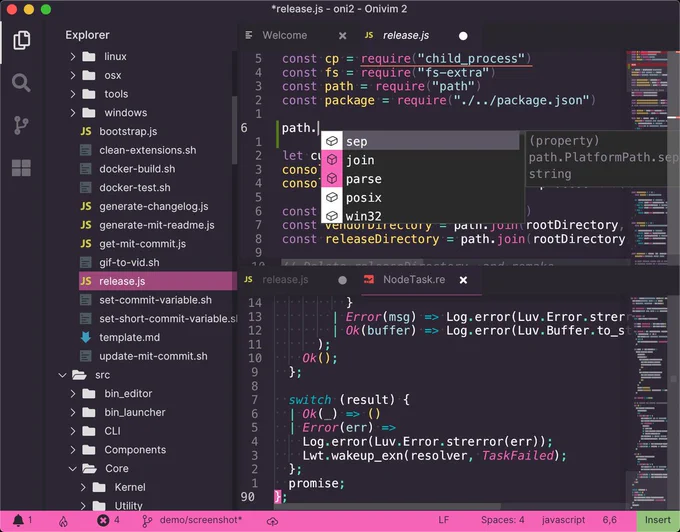Click the 6,6 cursor position indicator
The image size is (680, 532).
coord(609,520)
